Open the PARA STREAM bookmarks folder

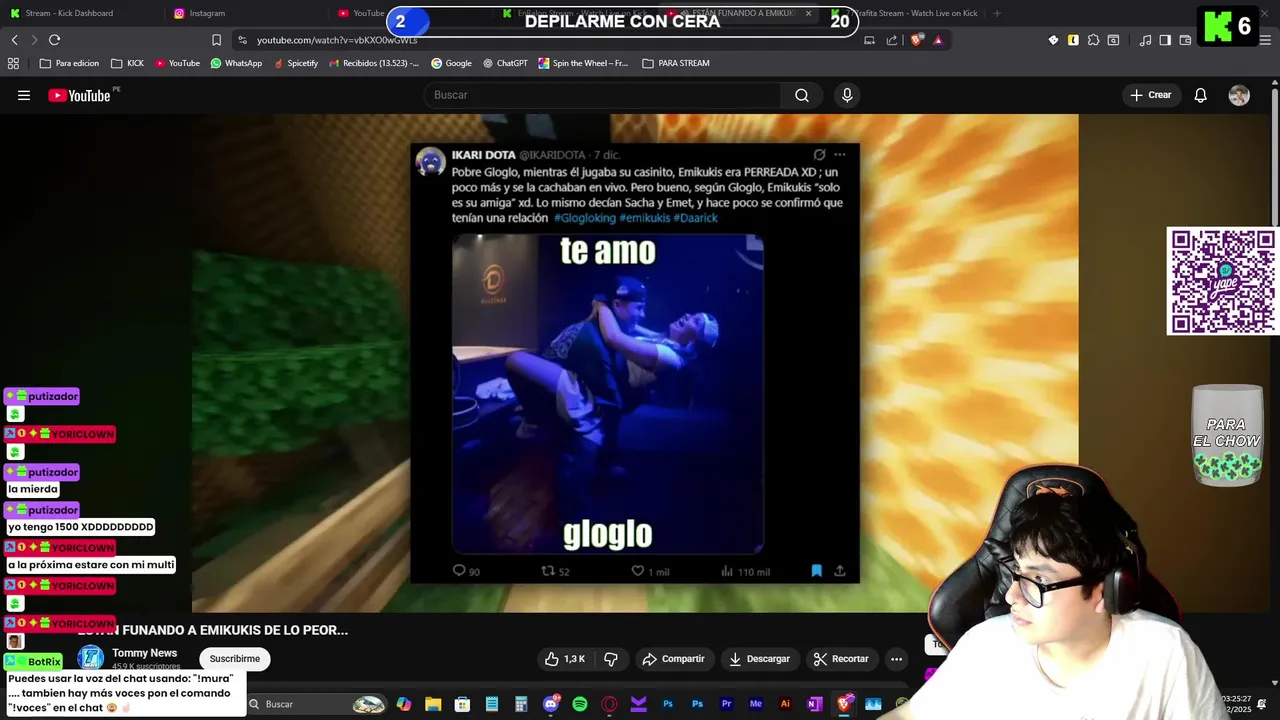click(x=676, y=63)
